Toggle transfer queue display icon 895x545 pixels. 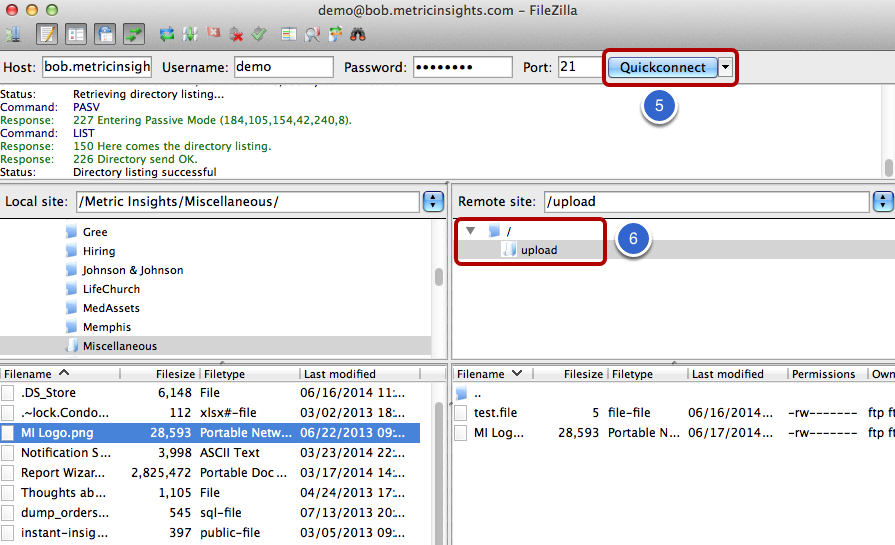134,35
